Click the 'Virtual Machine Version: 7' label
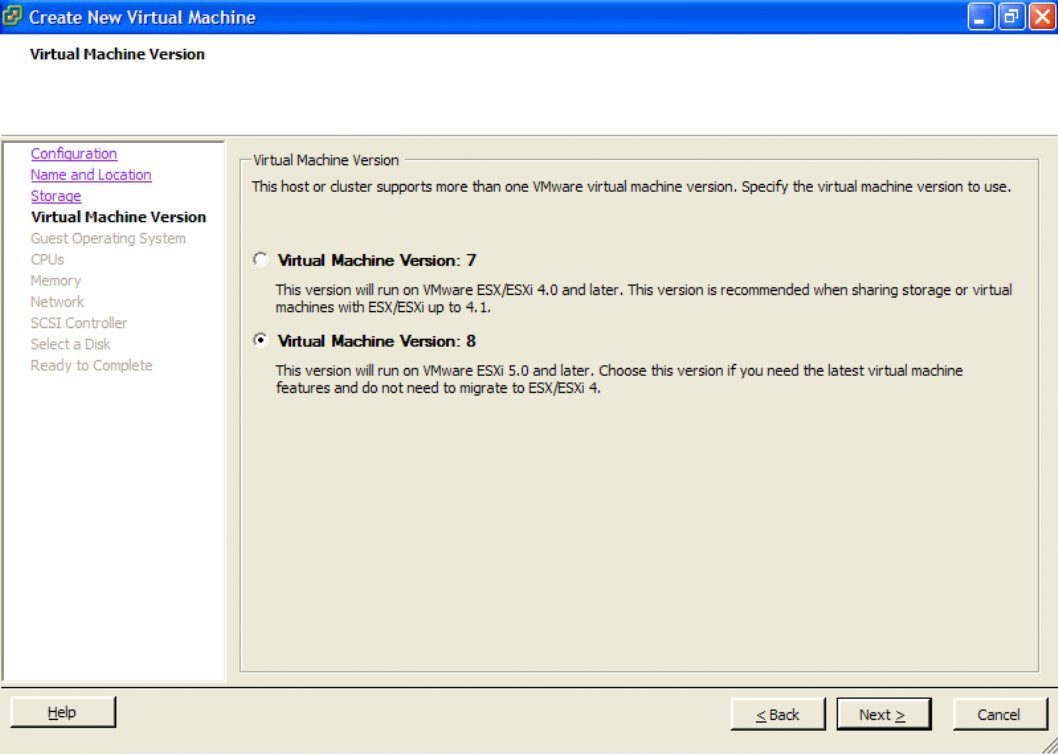1058x754 pixels. pos(377,260)
